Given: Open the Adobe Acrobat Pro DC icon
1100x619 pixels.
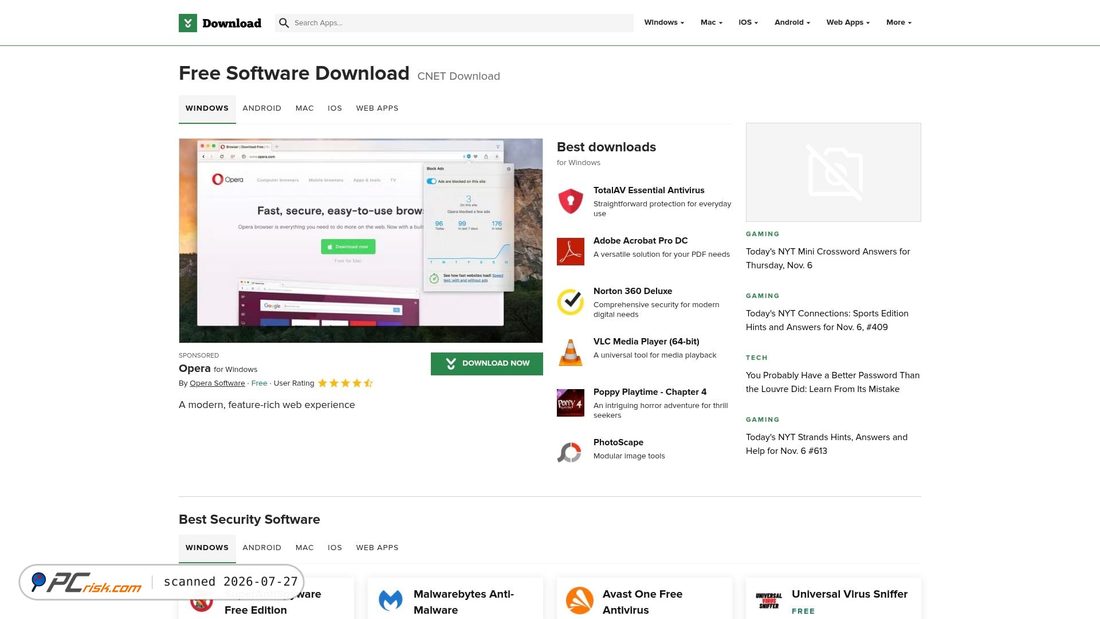Looking at the screenshot, I should point(570,251).
